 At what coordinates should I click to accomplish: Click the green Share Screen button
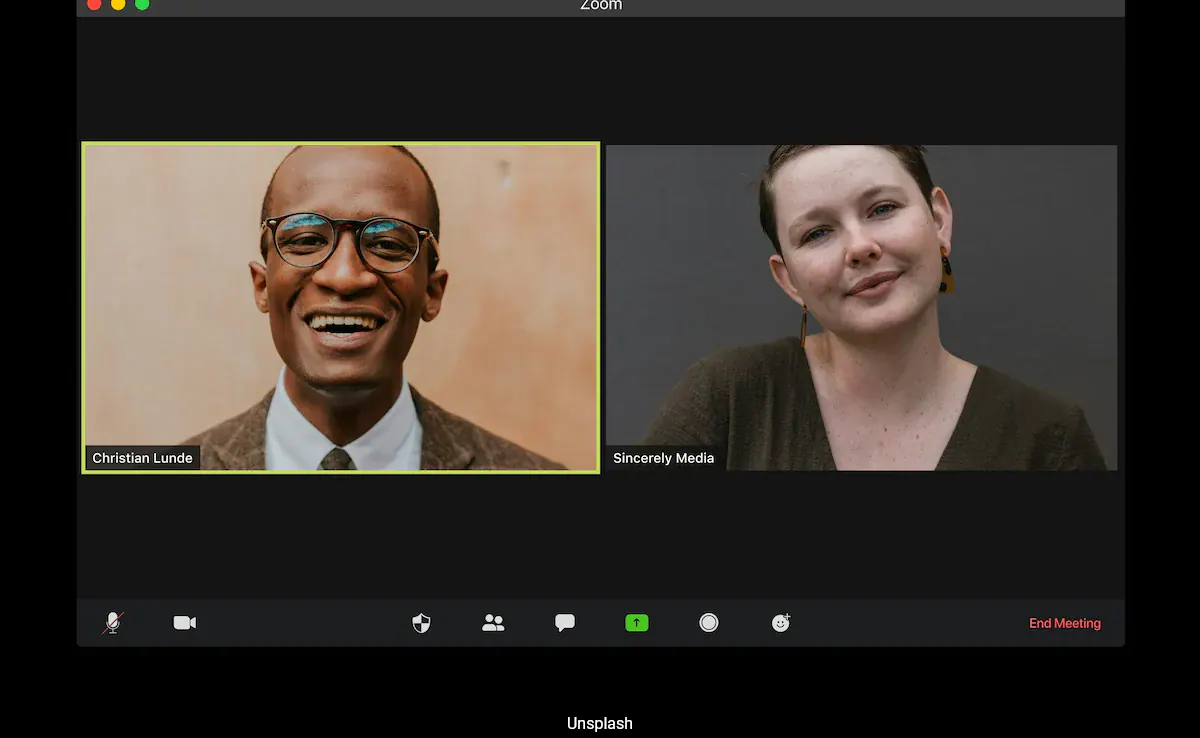(x=637, y=623)
